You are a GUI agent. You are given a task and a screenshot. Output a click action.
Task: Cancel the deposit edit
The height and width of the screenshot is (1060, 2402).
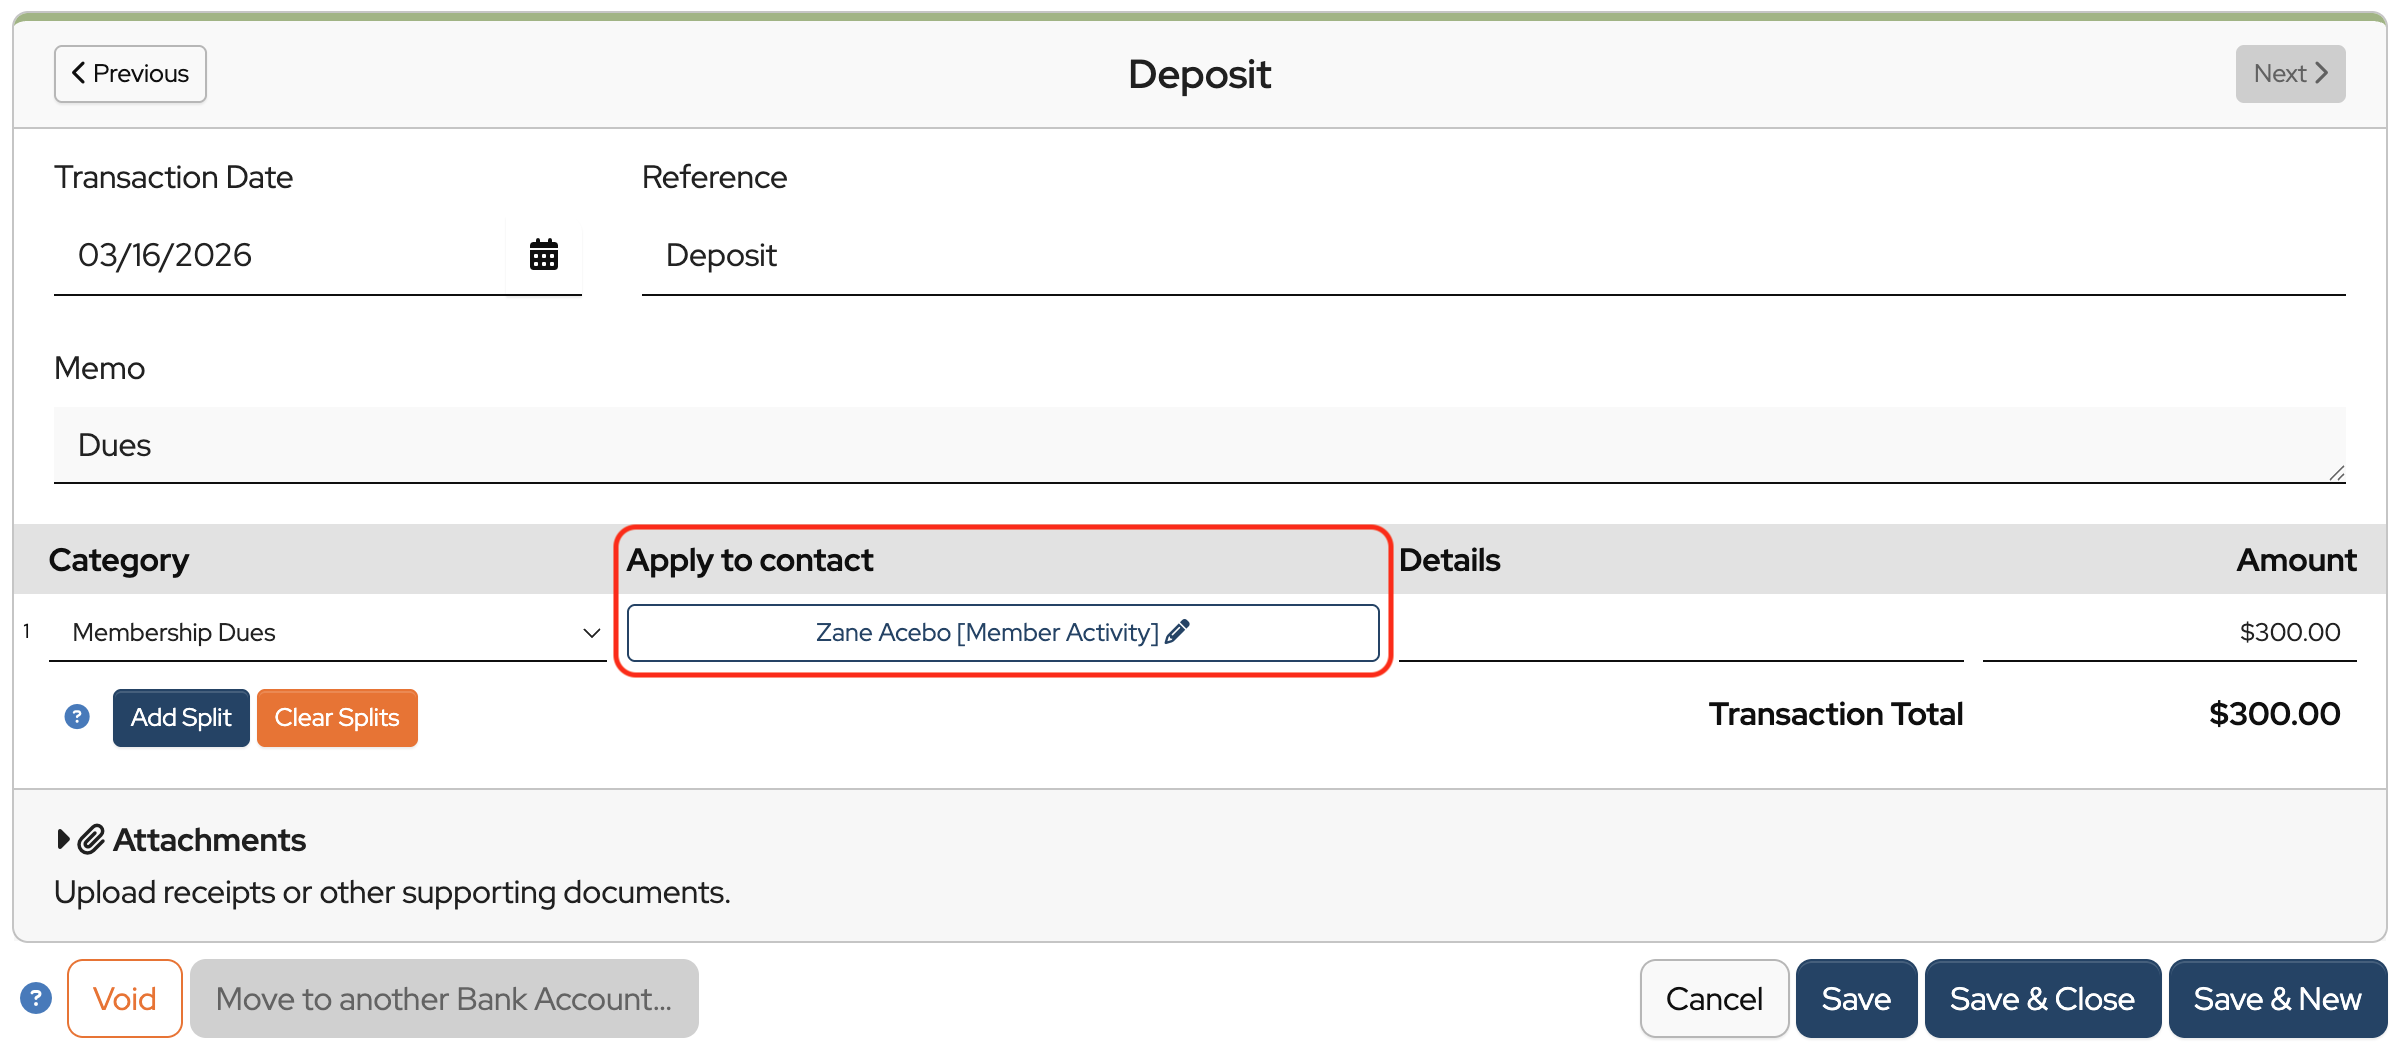pyautogui.click(x=1713, y=998)
